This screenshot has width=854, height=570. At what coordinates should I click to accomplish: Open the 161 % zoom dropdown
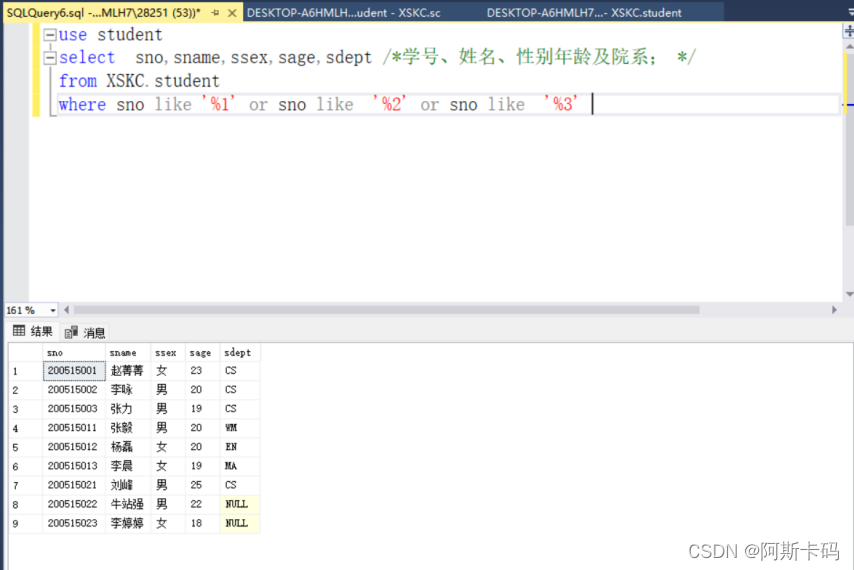pyautogui.click(x=53, y=310)
